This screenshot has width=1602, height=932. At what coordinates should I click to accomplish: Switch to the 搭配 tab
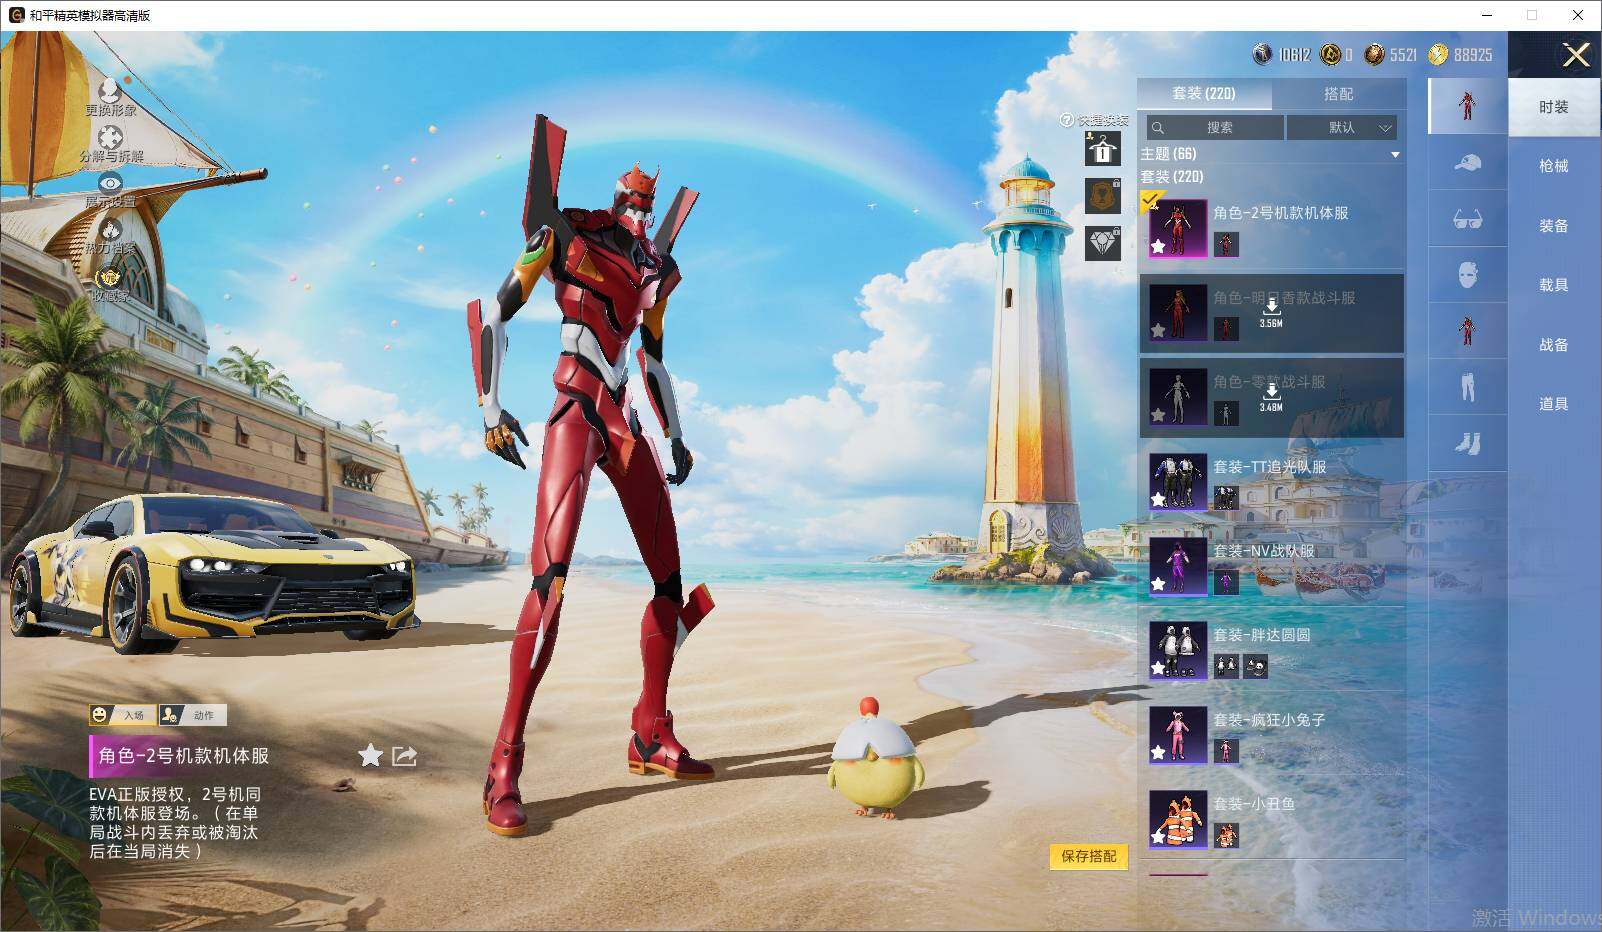point(1338,93)
